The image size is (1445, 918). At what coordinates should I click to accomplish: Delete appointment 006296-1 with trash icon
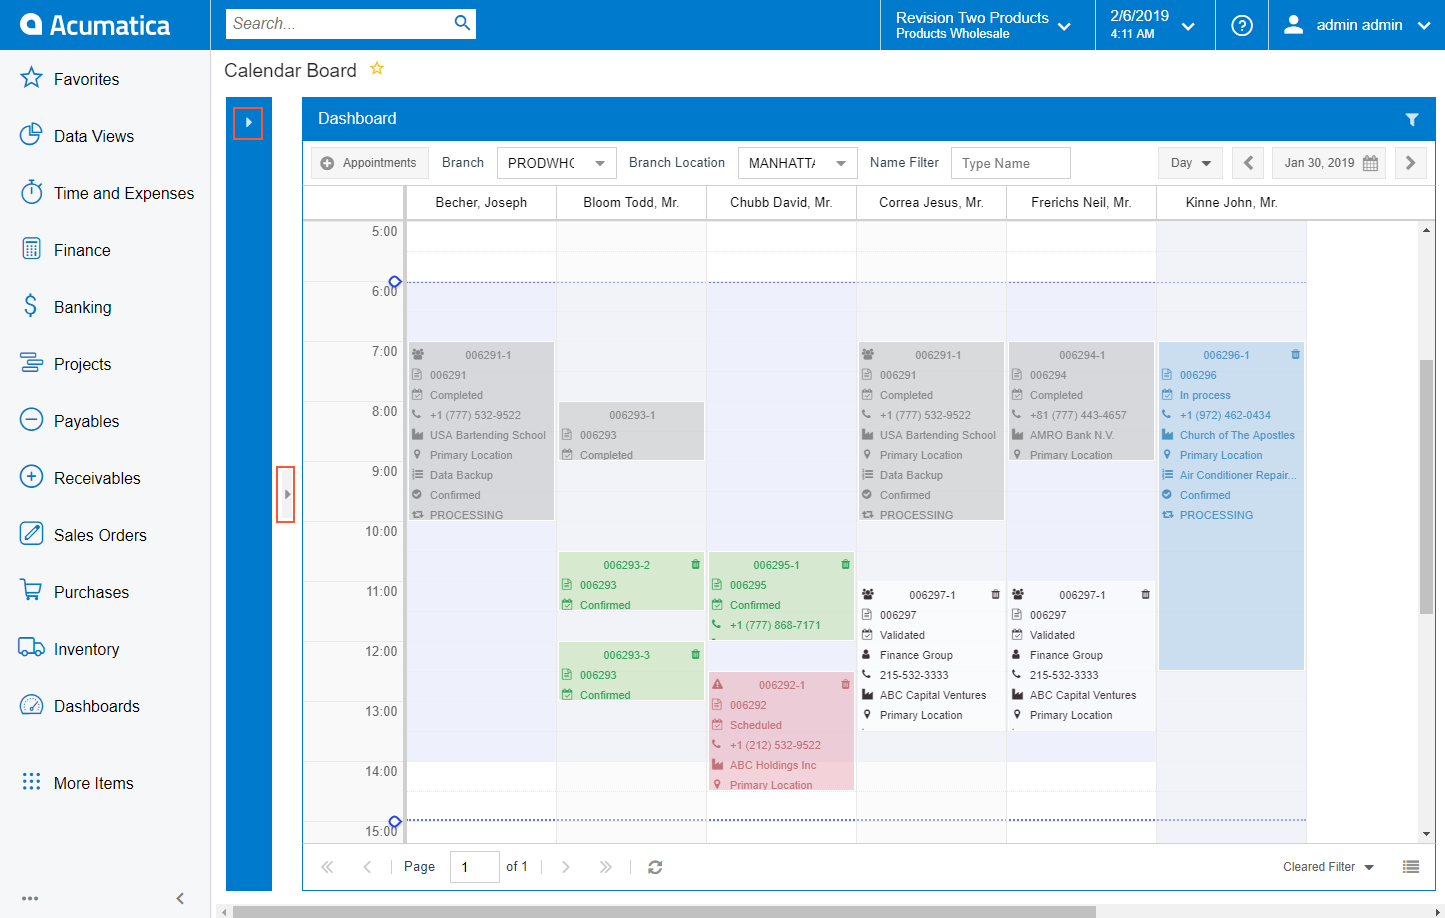click(1295, 355)
